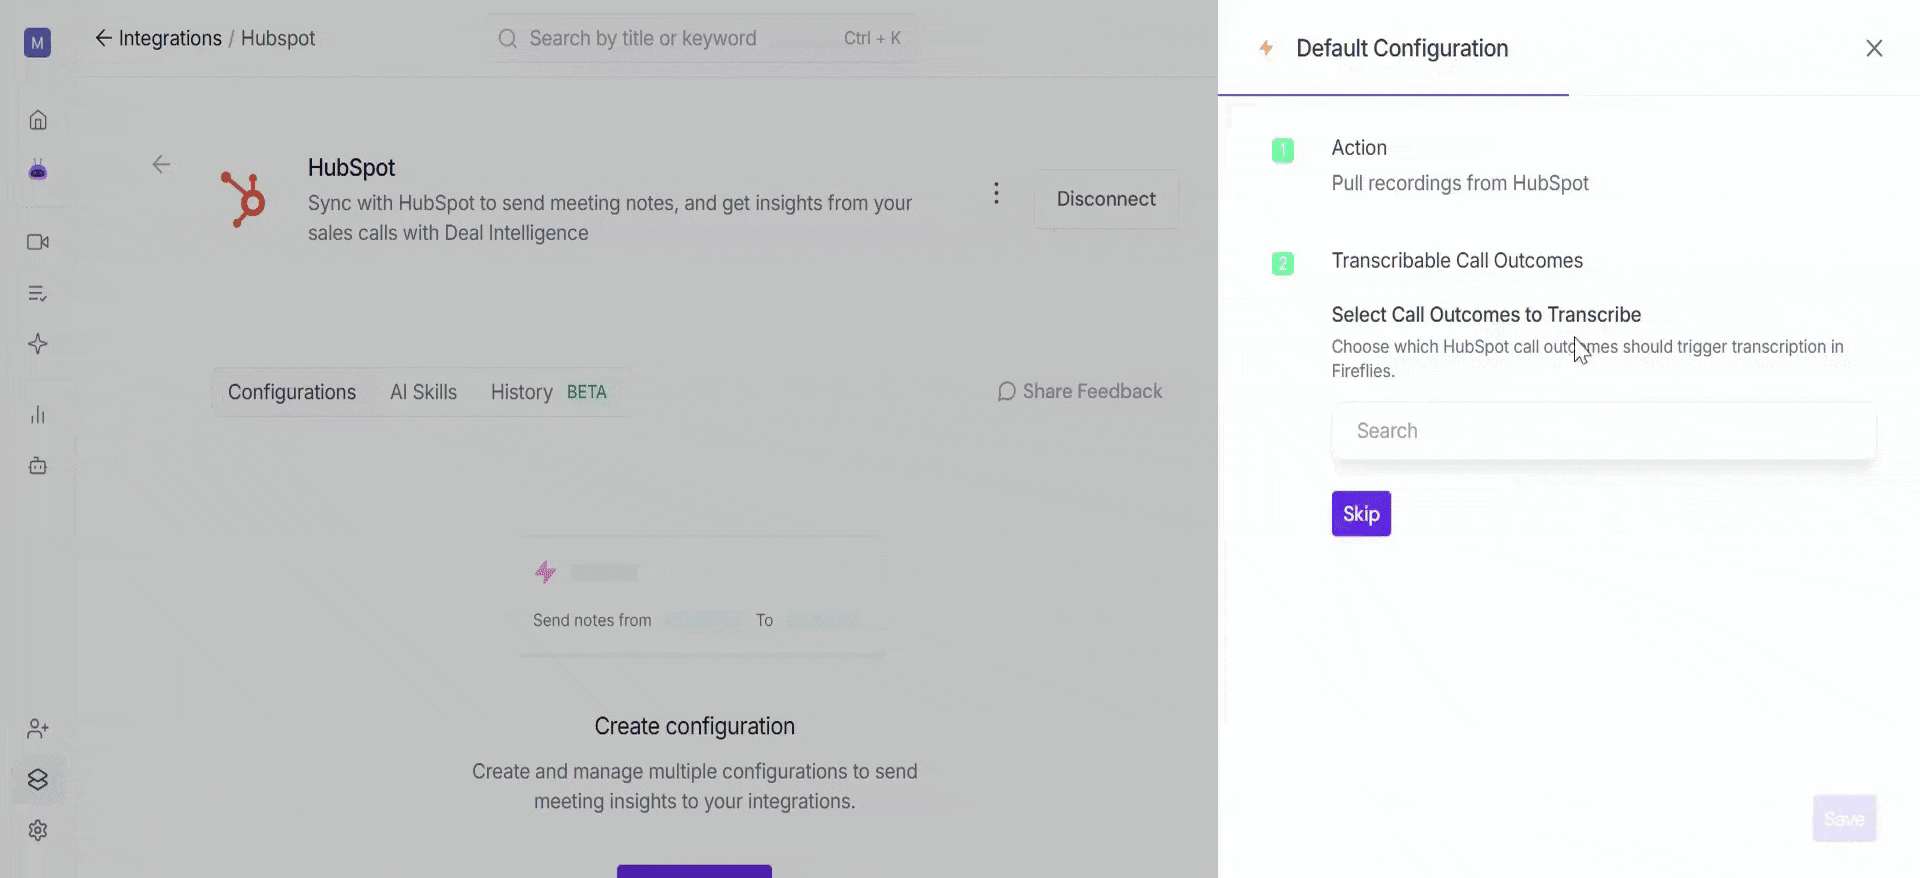
Task: Click the search magnifier icon
Action: tap(508, 38)
